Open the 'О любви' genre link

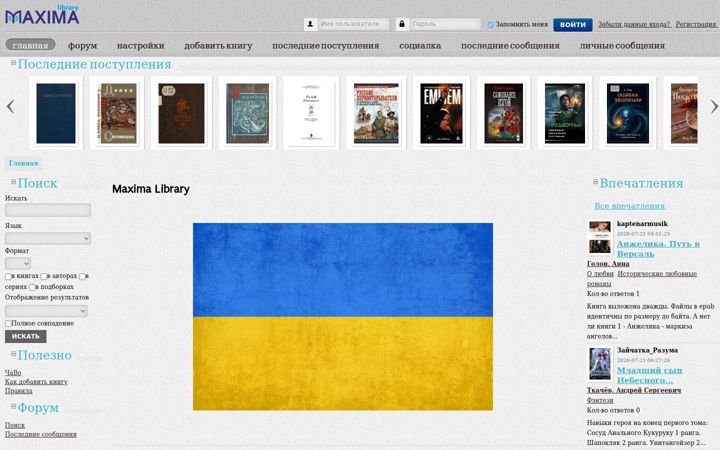pos(600,274)
